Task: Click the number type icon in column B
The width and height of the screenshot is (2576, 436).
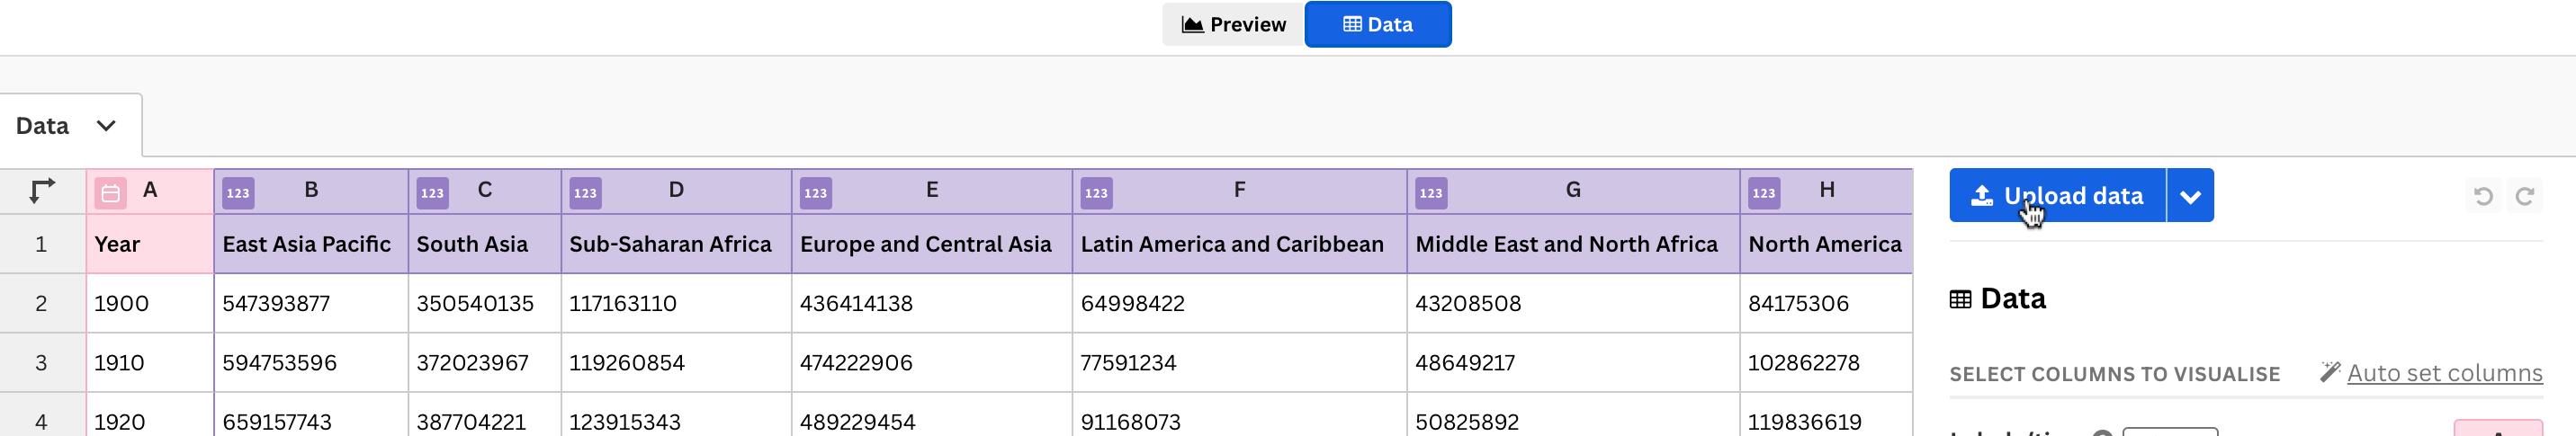Action: (x=238, y=193)
